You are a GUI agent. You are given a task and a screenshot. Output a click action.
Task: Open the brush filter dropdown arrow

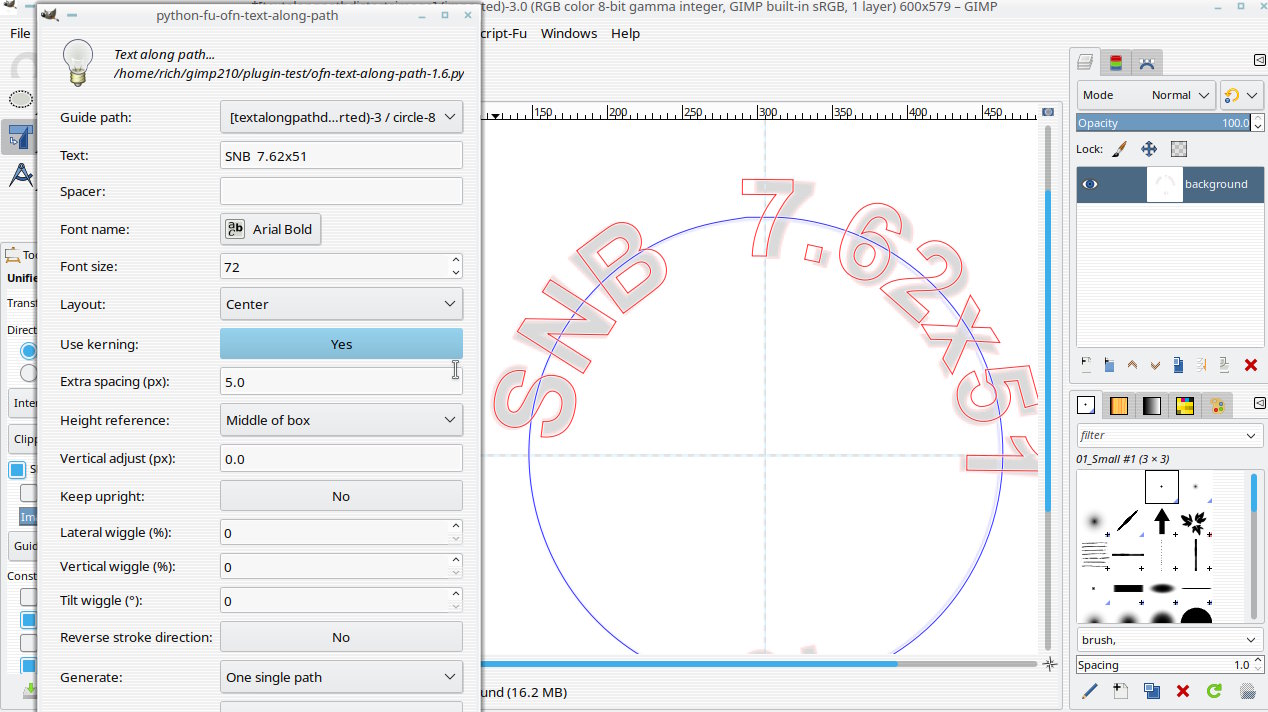coord(1251,436)
